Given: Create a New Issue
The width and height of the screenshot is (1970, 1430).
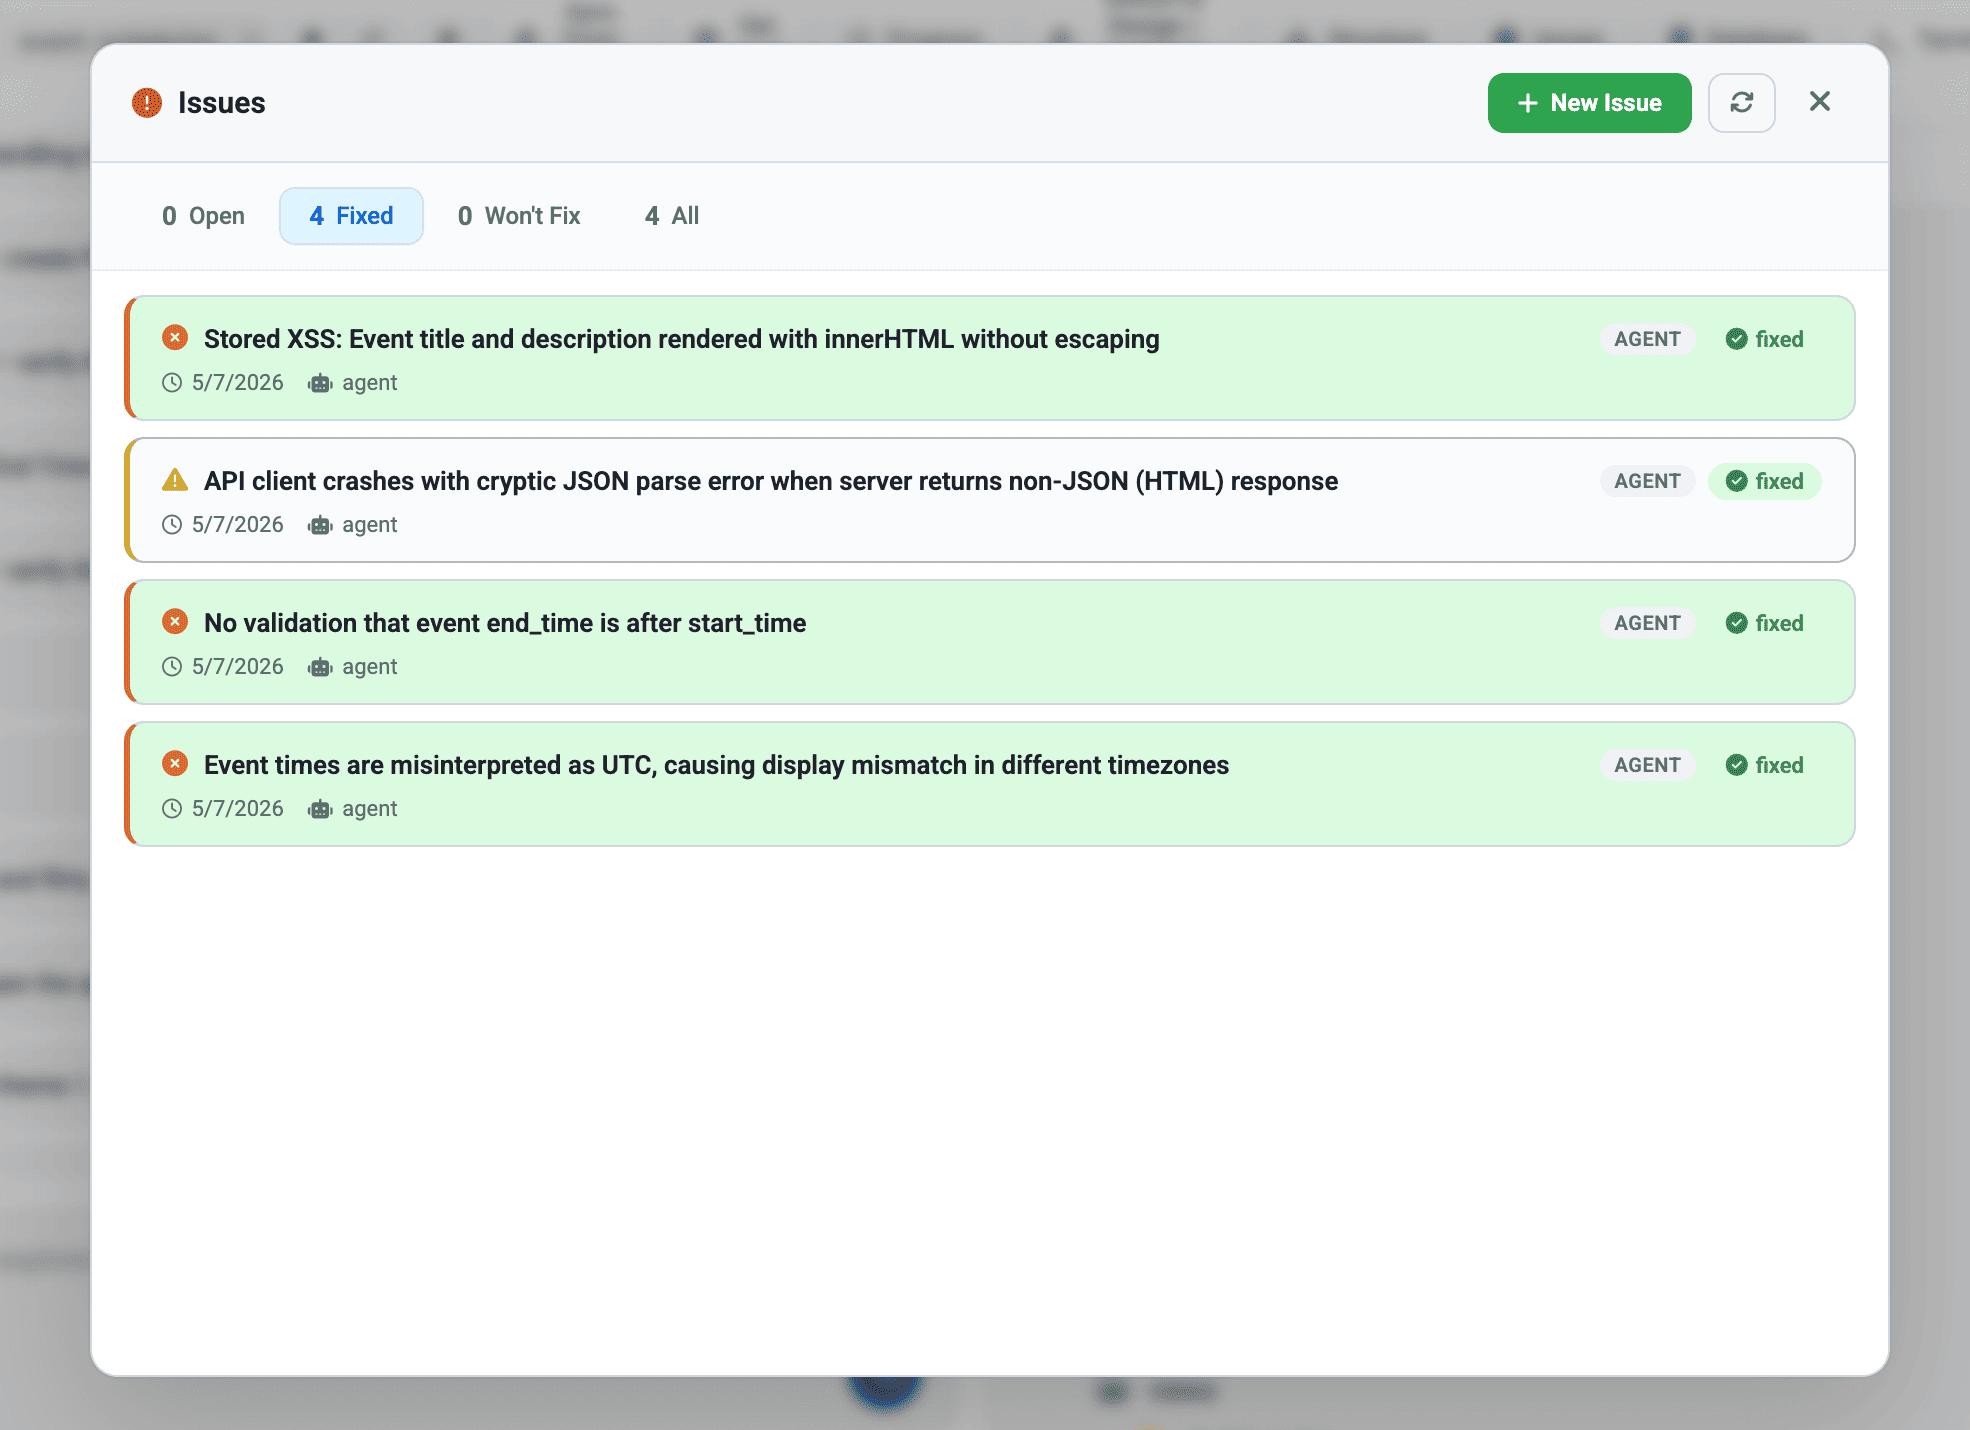Looking at the screenshot, I should pos(1589,103).
